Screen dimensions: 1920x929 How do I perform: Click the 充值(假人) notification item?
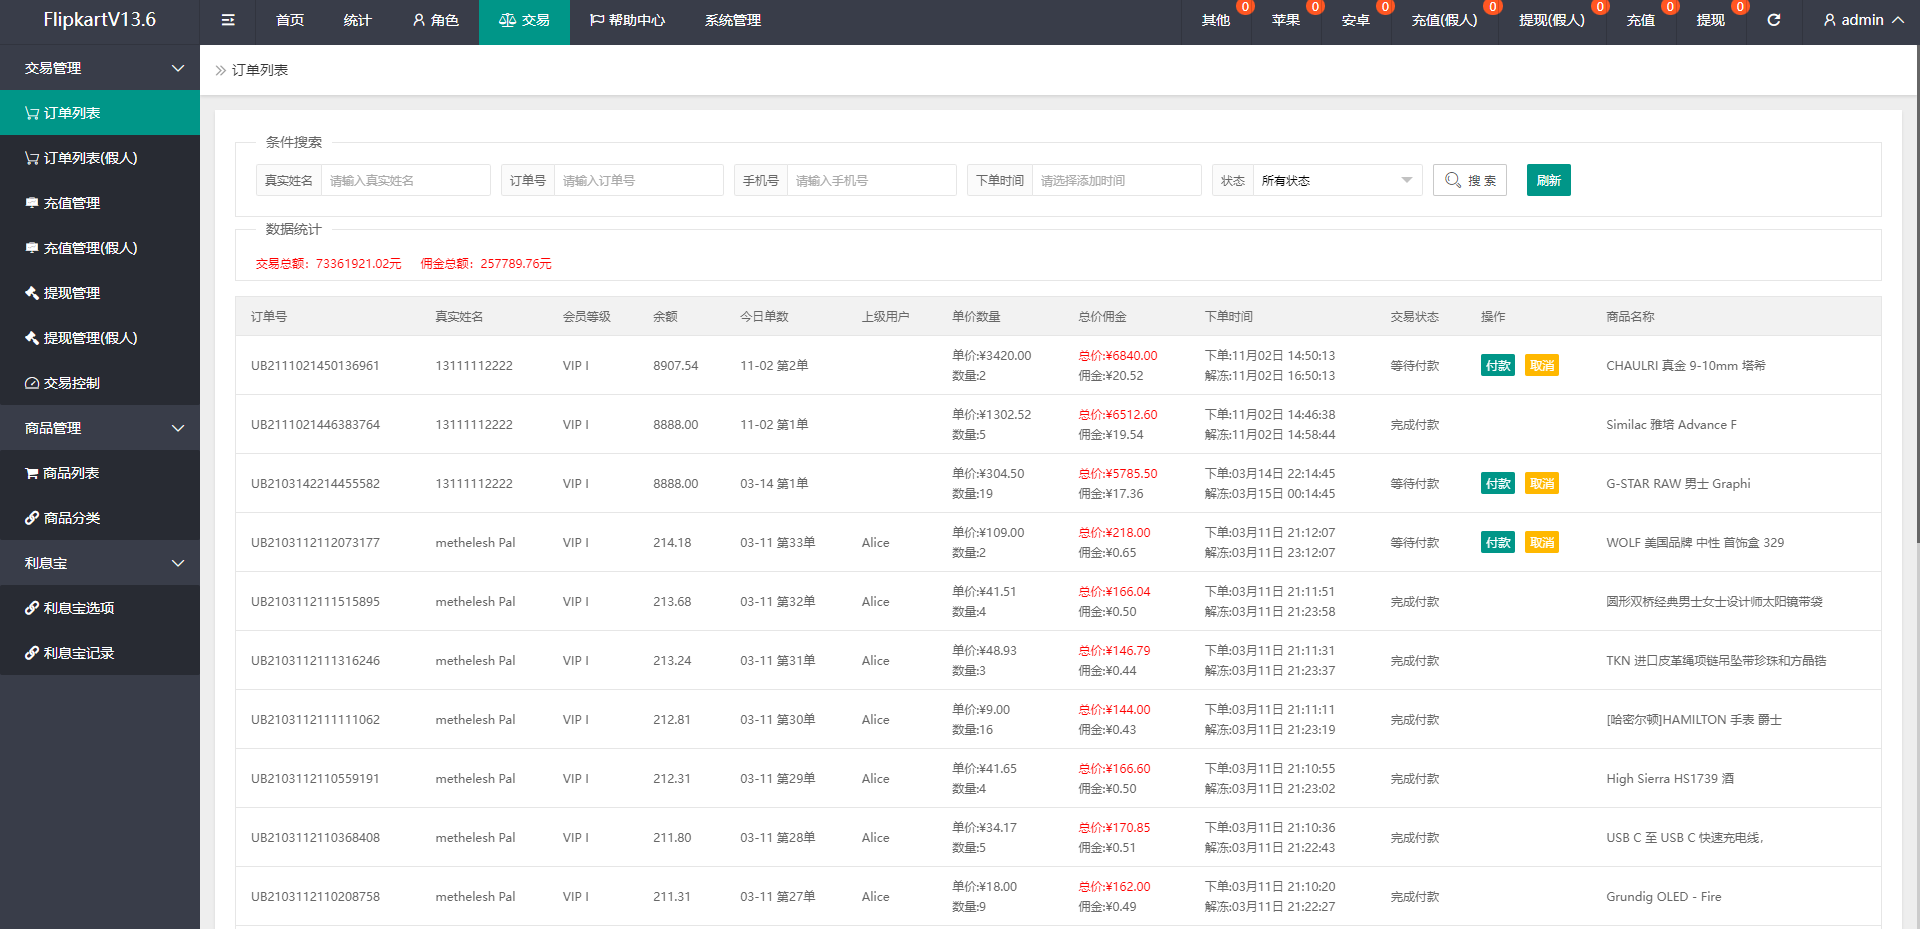click(x=1444, y=20)
